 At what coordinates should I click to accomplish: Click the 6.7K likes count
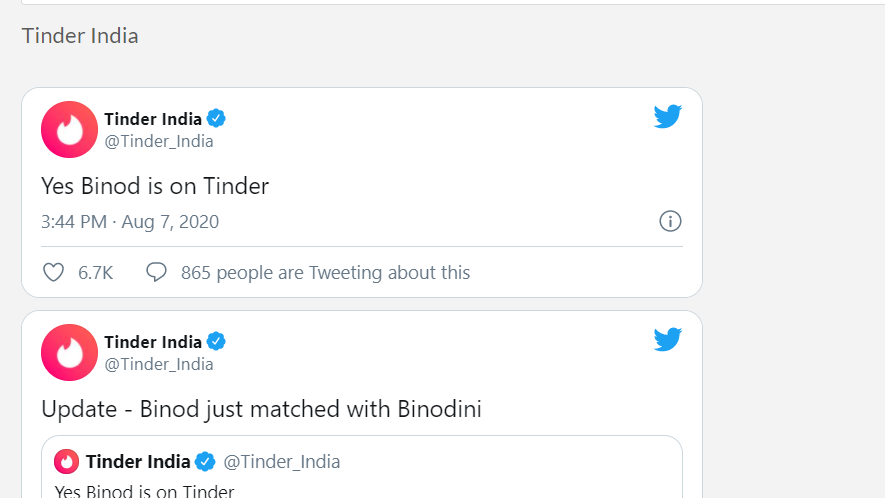(96, 272)
